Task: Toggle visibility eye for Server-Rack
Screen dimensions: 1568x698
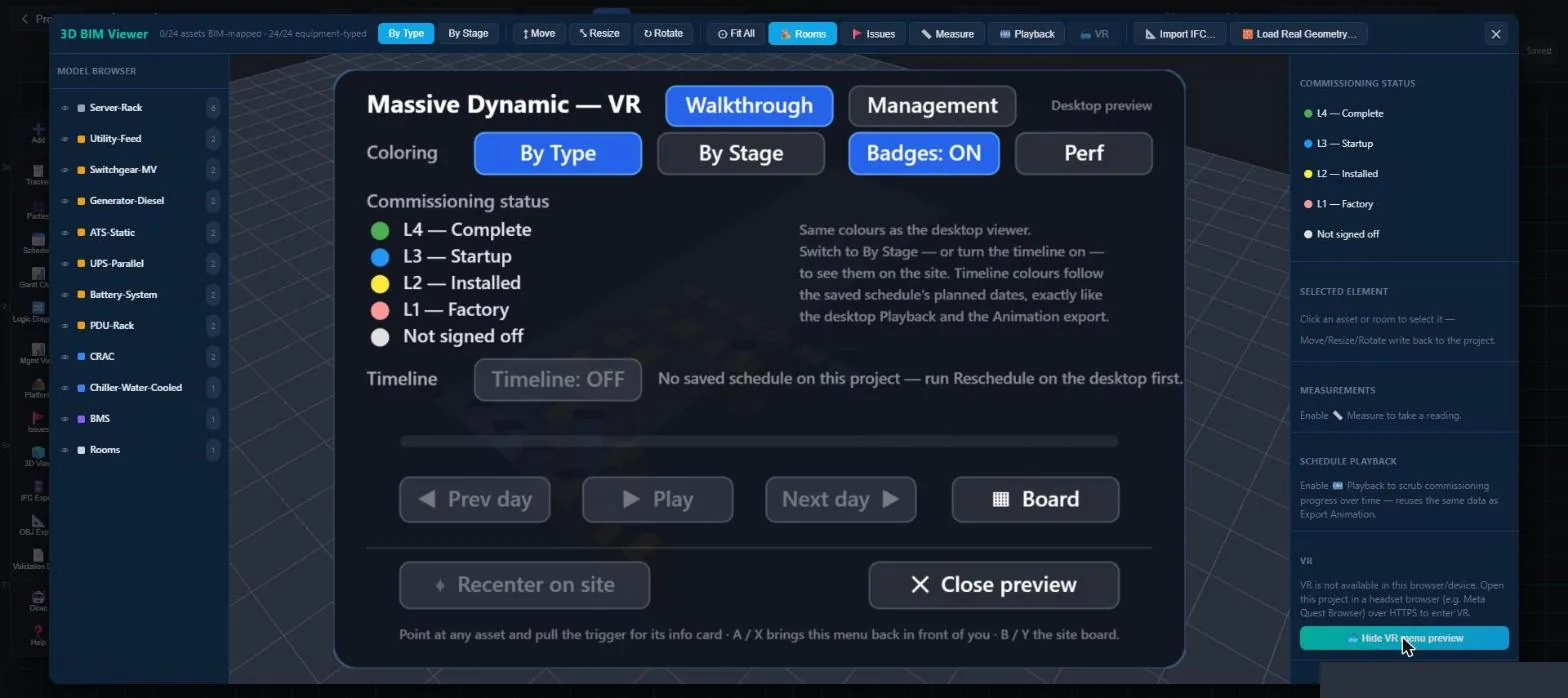Action: pyautogui.click(x=65, y=108)
